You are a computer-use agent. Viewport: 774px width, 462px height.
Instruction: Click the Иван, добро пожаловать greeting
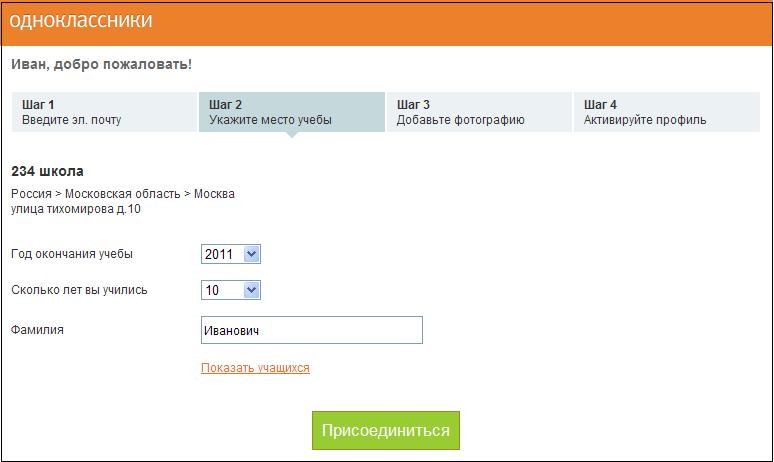tap(101, 65)
